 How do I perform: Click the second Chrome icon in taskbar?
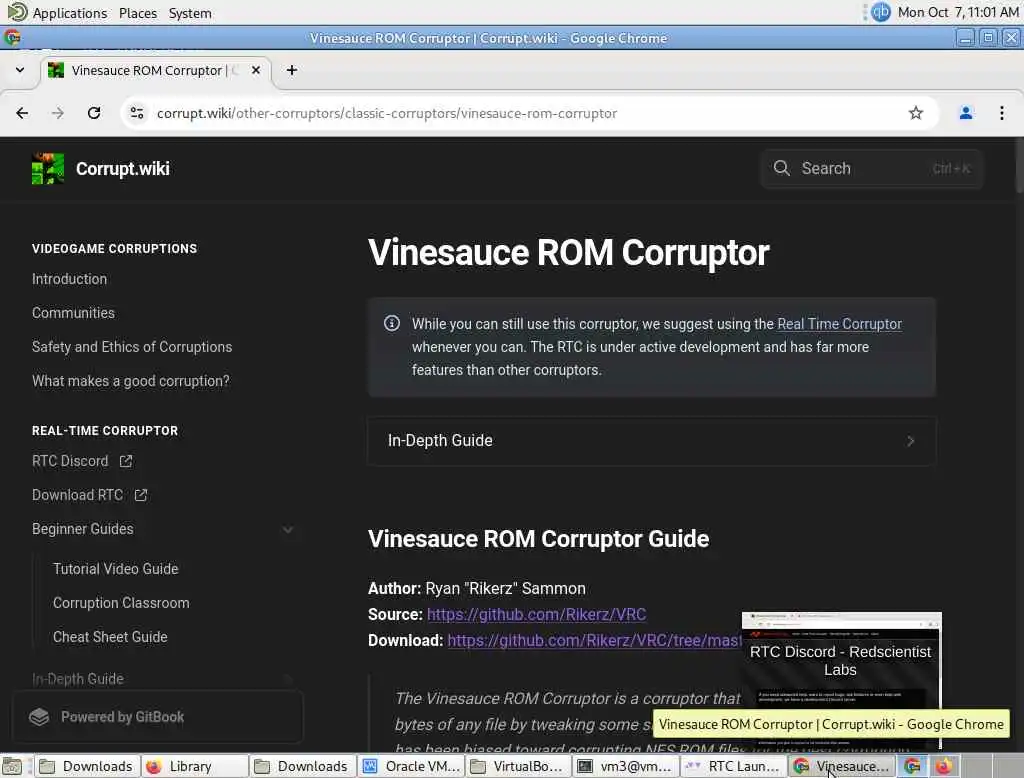(912, 766)
